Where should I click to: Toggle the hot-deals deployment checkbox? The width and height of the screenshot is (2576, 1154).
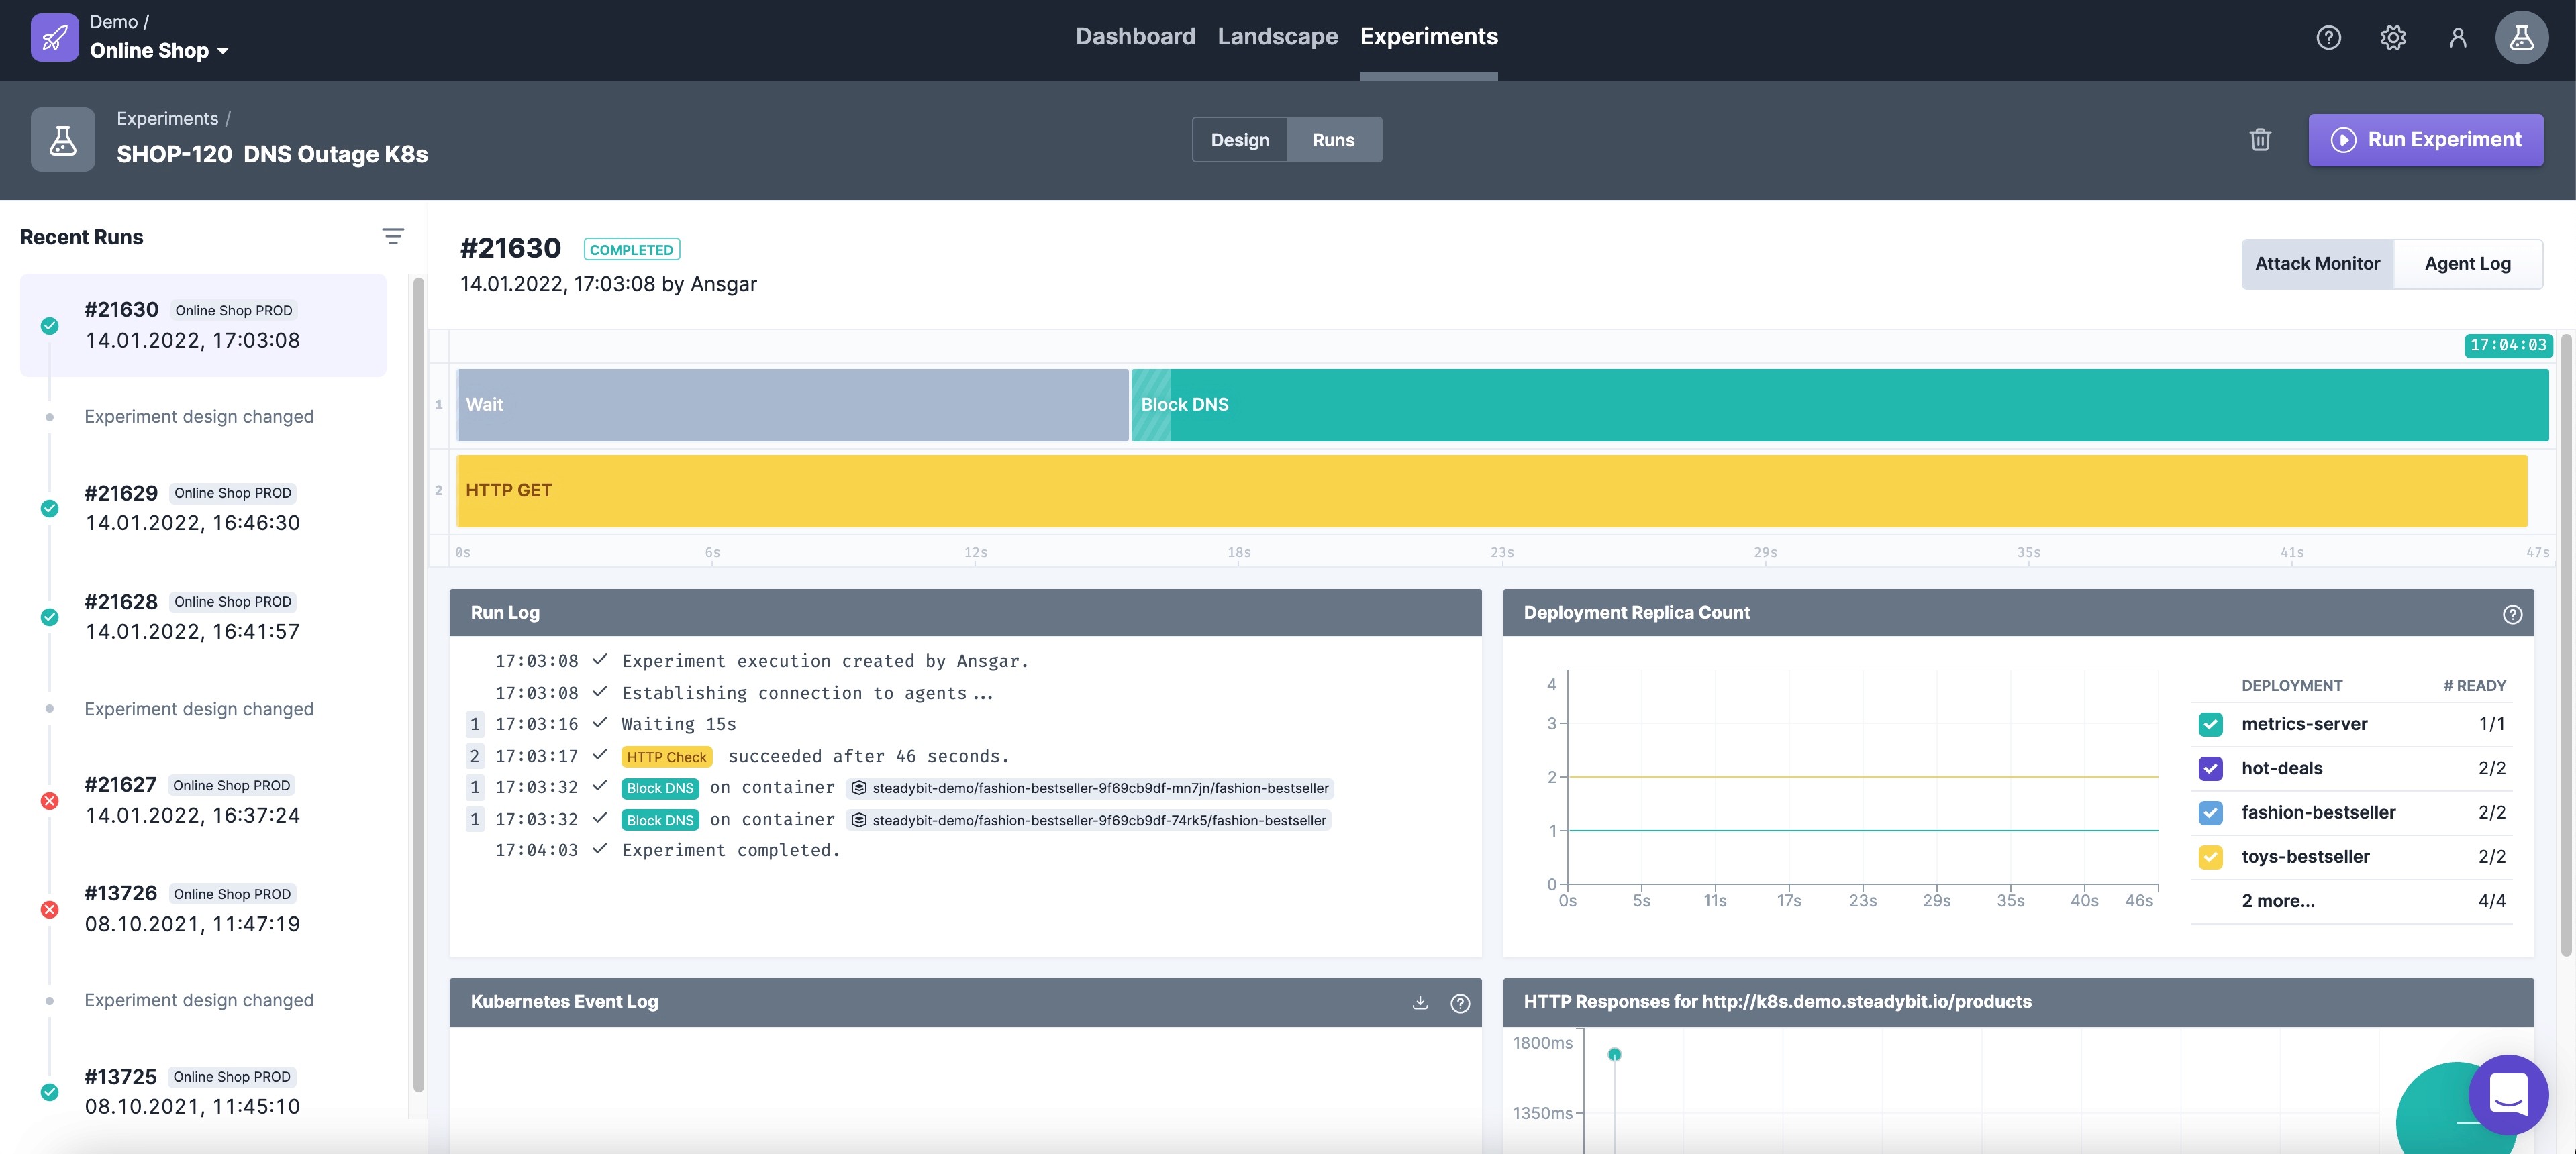click(x=2211, y=768)
